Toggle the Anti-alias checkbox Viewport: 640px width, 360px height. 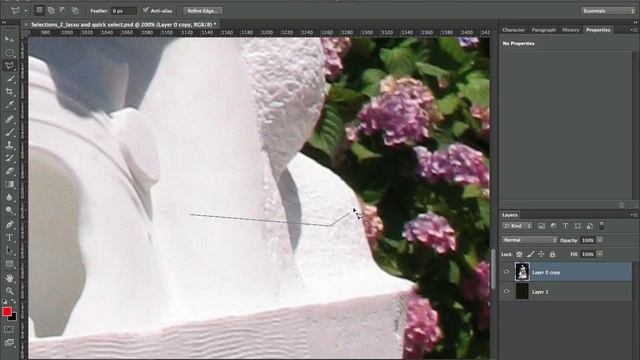point(146,10)
